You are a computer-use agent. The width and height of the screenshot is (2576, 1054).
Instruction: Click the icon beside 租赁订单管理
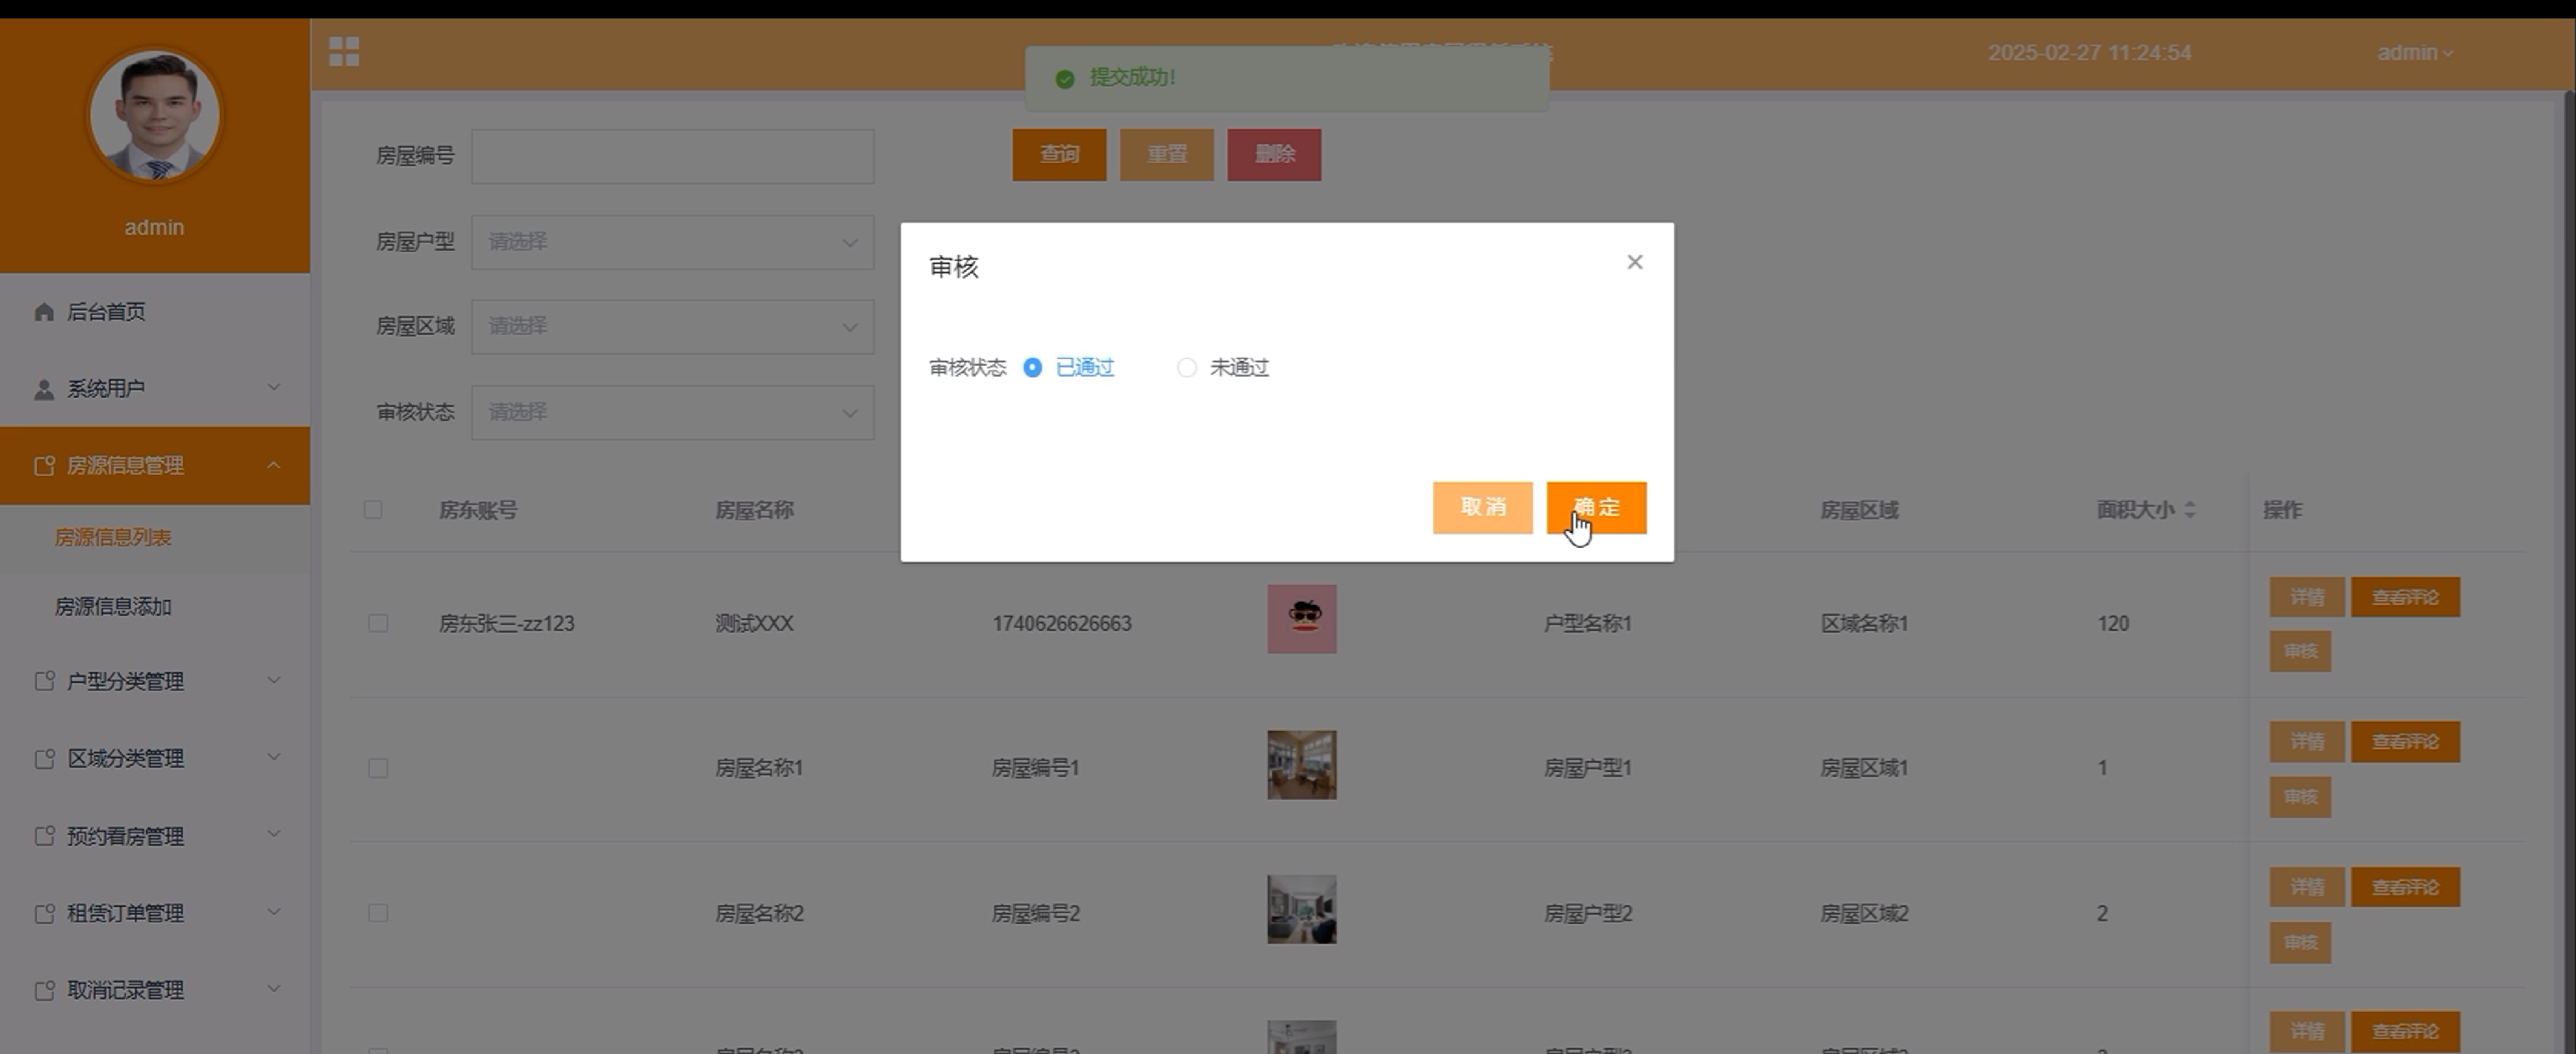[x=44, y=913]
